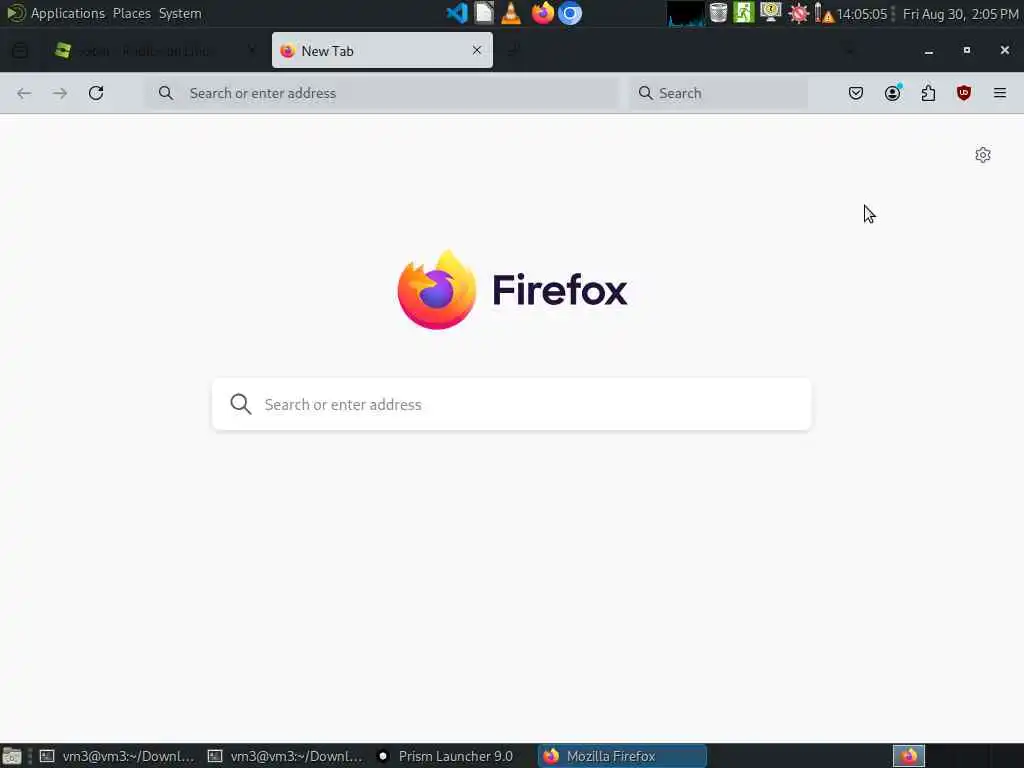Open the trash applet in the panel

pos(718,13)
